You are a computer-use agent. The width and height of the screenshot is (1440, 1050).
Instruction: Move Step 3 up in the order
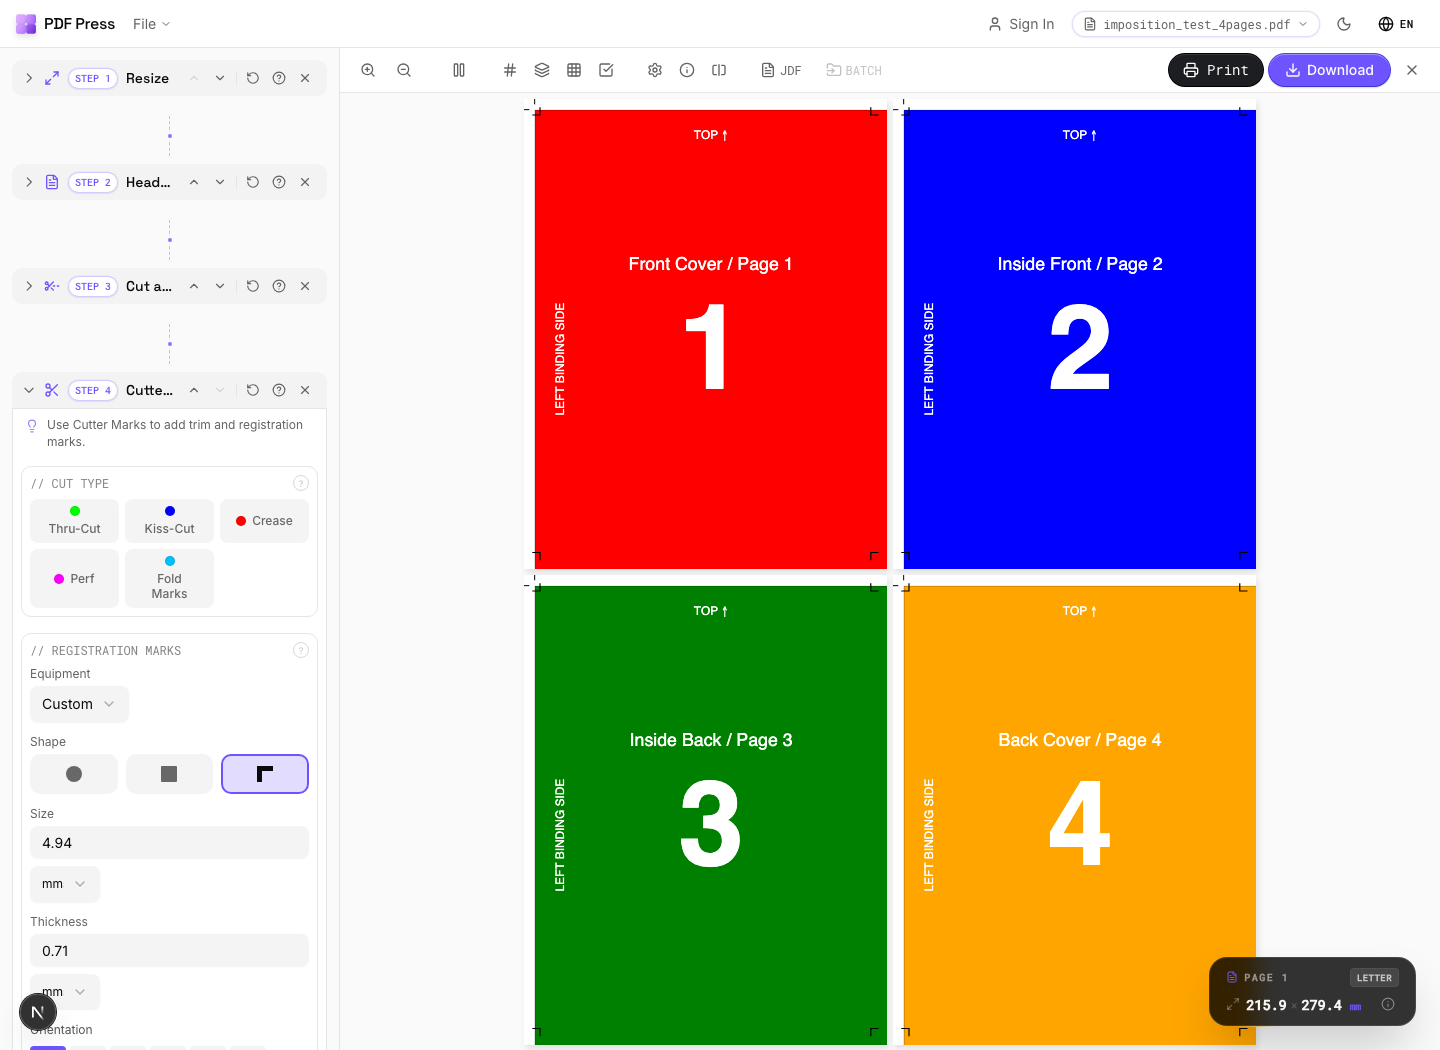194,286
